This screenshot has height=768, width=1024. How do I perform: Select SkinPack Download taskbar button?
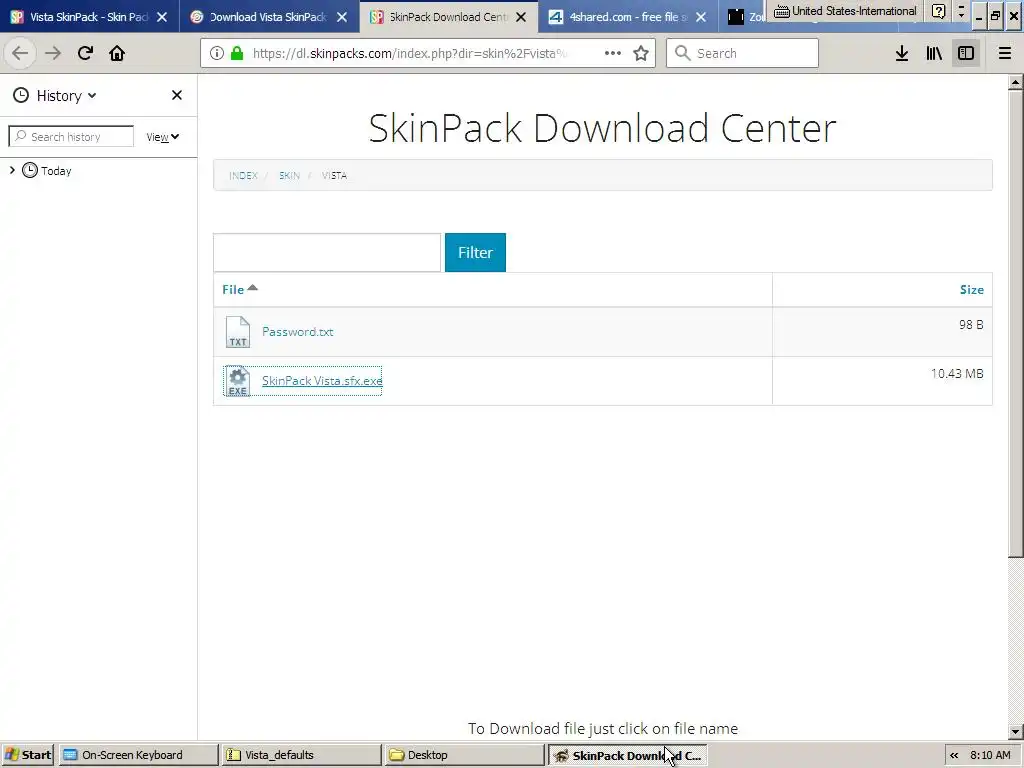(627, 755)
